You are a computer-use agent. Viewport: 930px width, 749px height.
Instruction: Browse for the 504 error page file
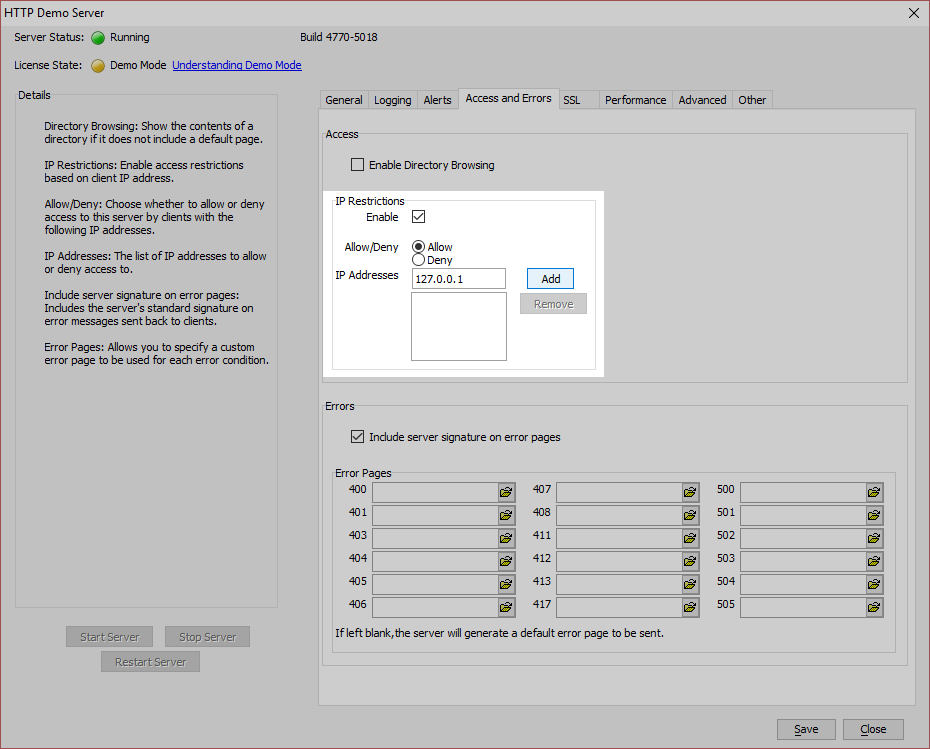pyautogui.click(x=874, y=584)
